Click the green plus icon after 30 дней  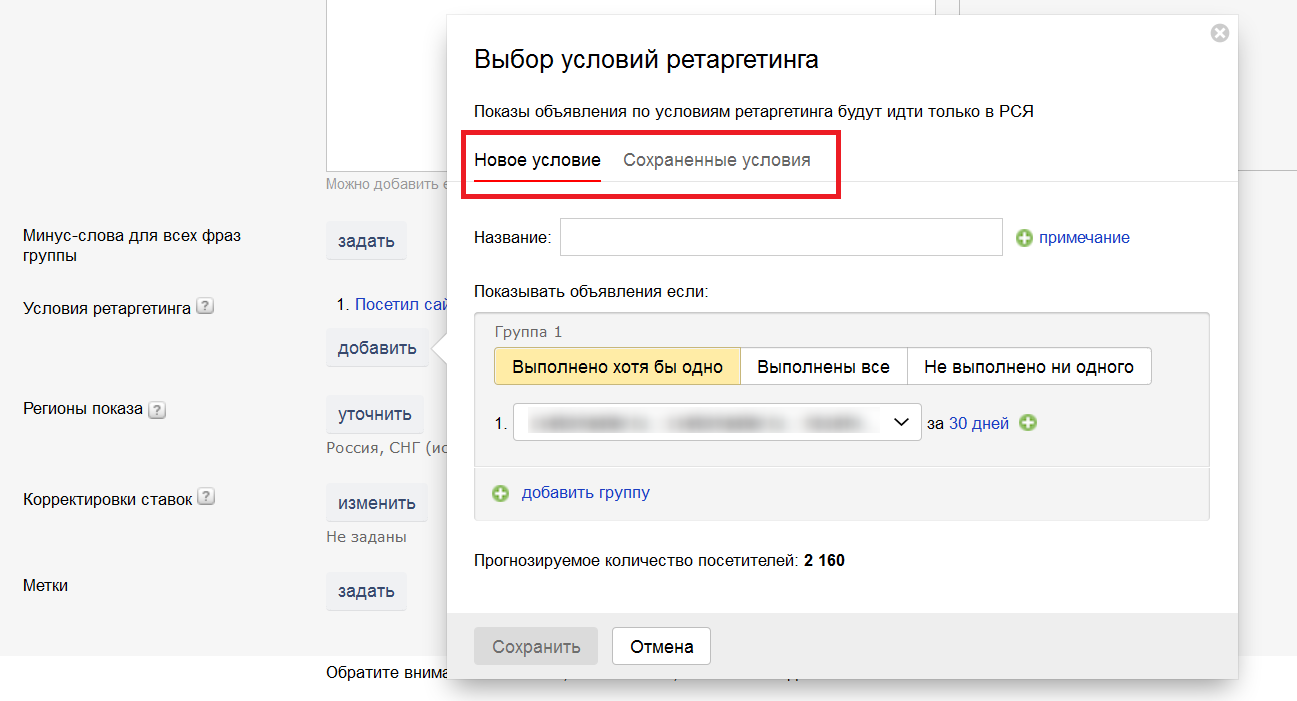1028,423
